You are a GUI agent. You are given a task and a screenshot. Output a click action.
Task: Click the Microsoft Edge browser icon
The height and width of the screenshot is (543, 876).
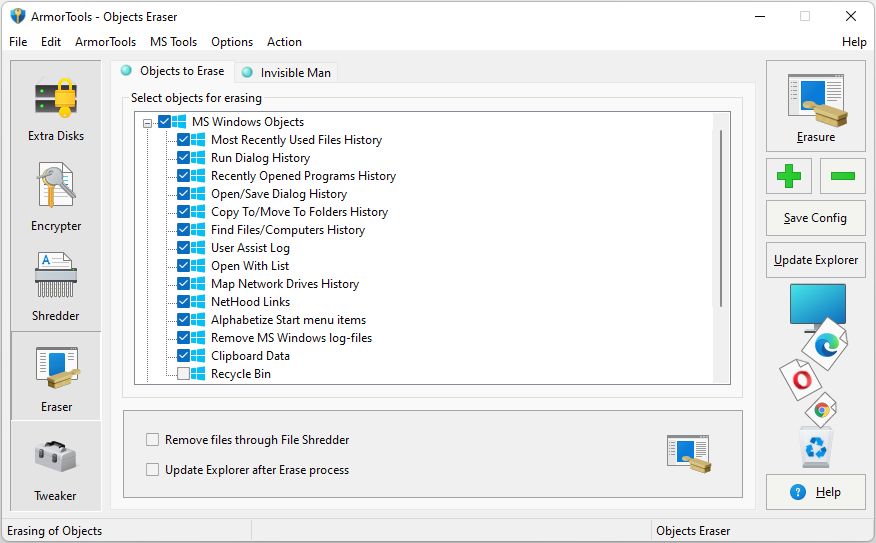pos(827,345)
